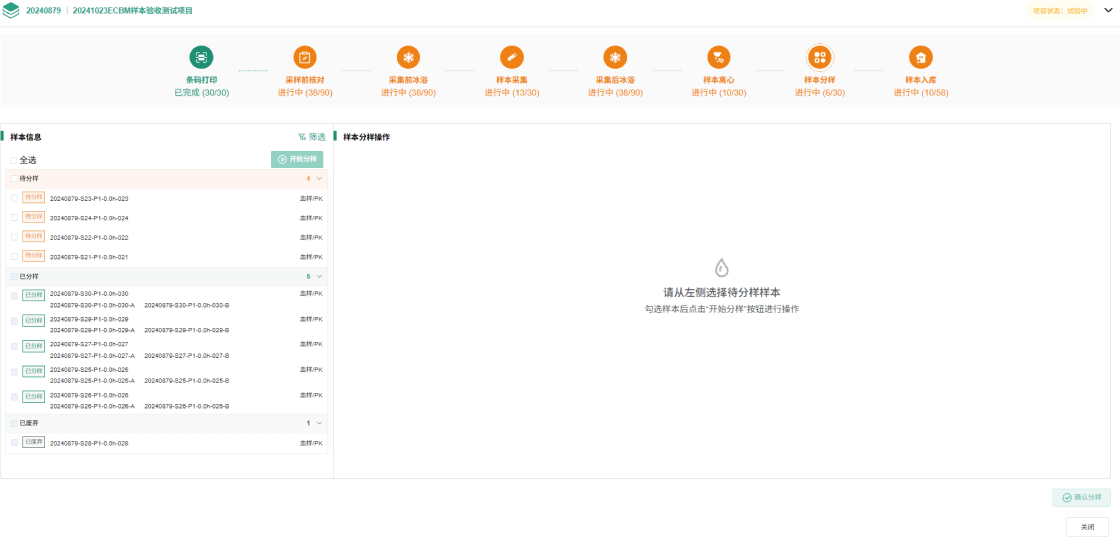Check the 全选 select-all checkbox

[14, 160]
